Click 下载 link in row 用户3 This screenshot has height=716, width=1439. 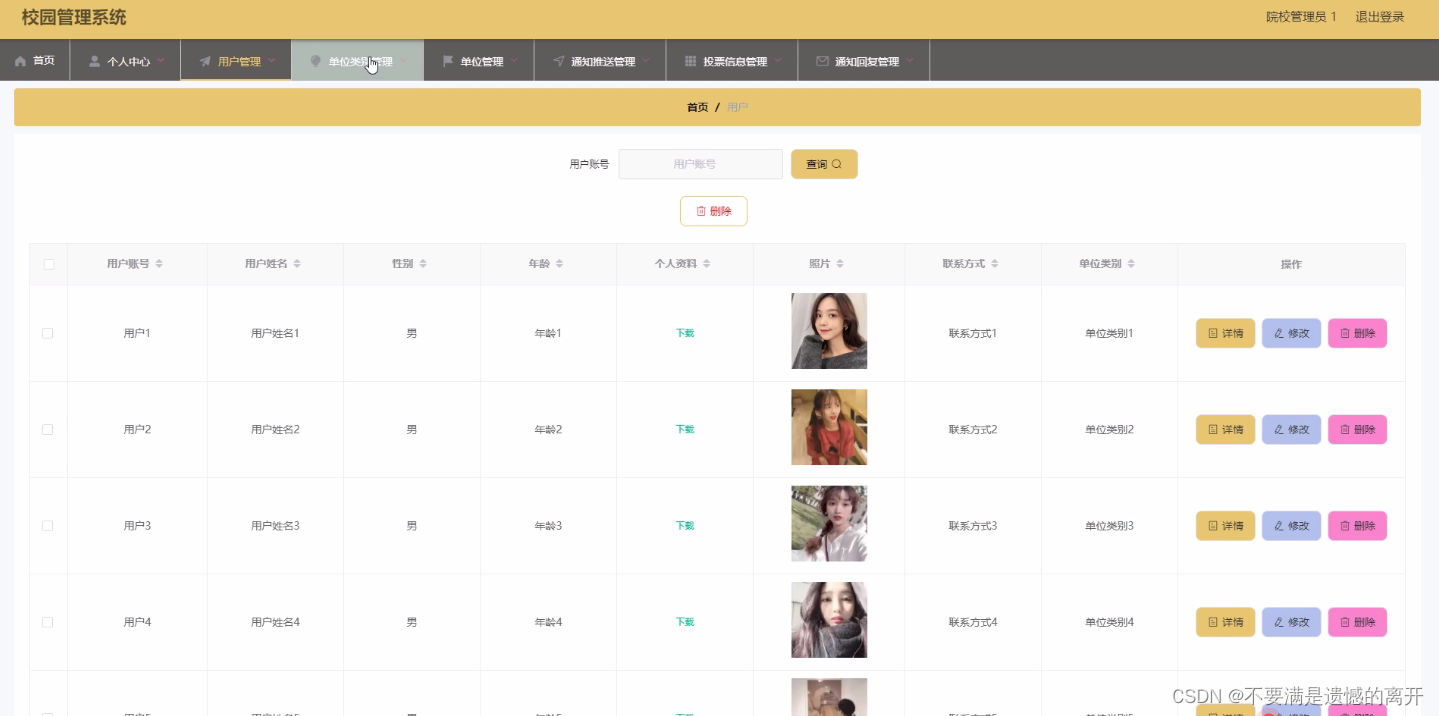pos(685,526)
